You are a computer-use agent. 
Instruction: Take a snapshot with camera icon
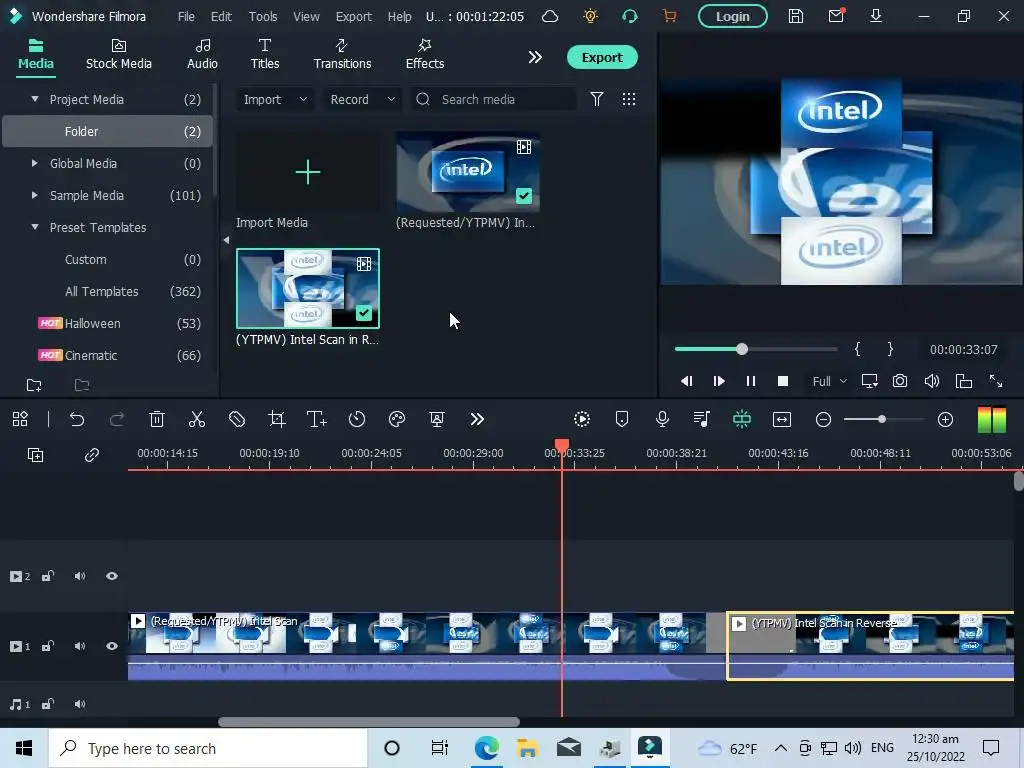click(x=900, y=381)
